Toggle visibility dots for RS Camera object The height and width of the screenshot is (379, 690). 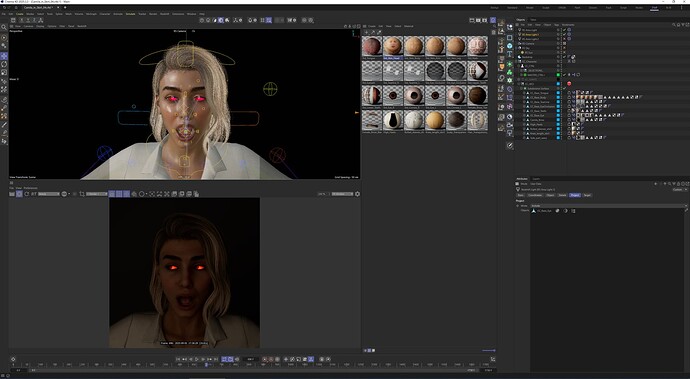[x=558, y=44]
